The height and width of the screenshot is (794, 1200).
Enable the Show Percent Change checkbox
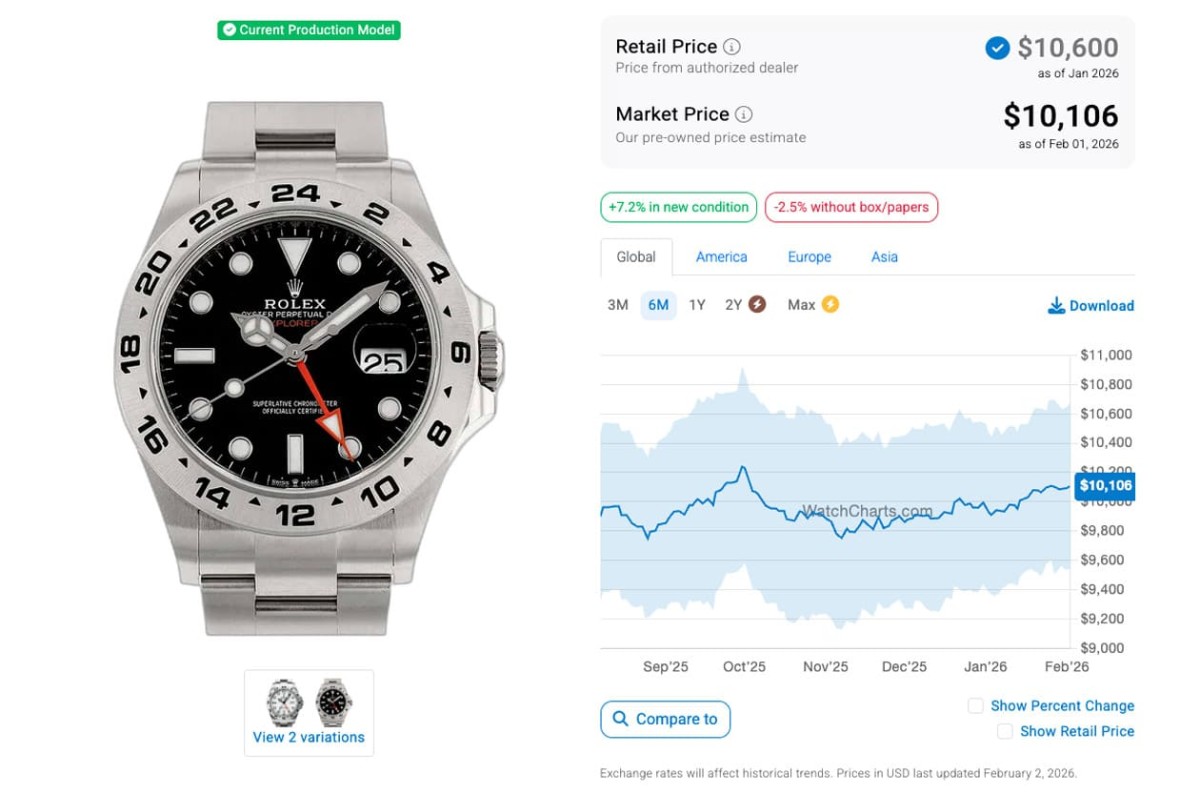976,706
